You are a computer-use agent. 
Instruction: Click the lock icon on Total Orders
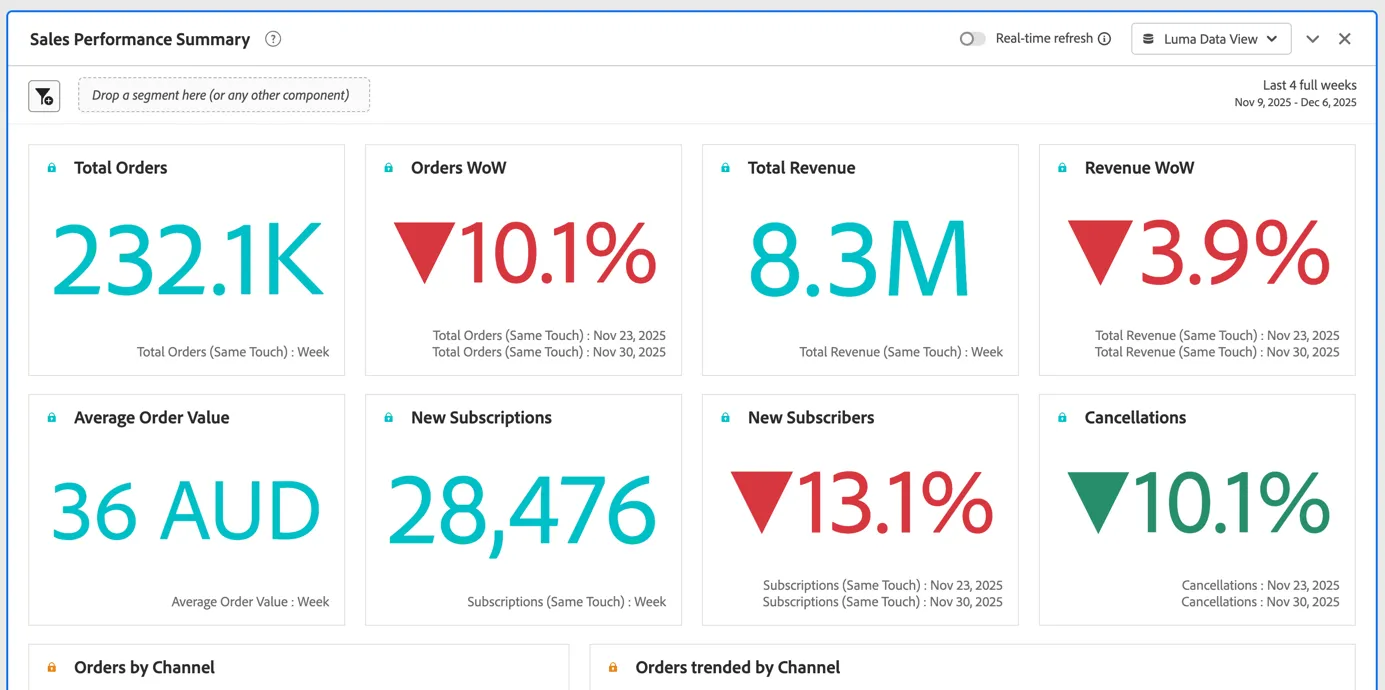[52, 168]
